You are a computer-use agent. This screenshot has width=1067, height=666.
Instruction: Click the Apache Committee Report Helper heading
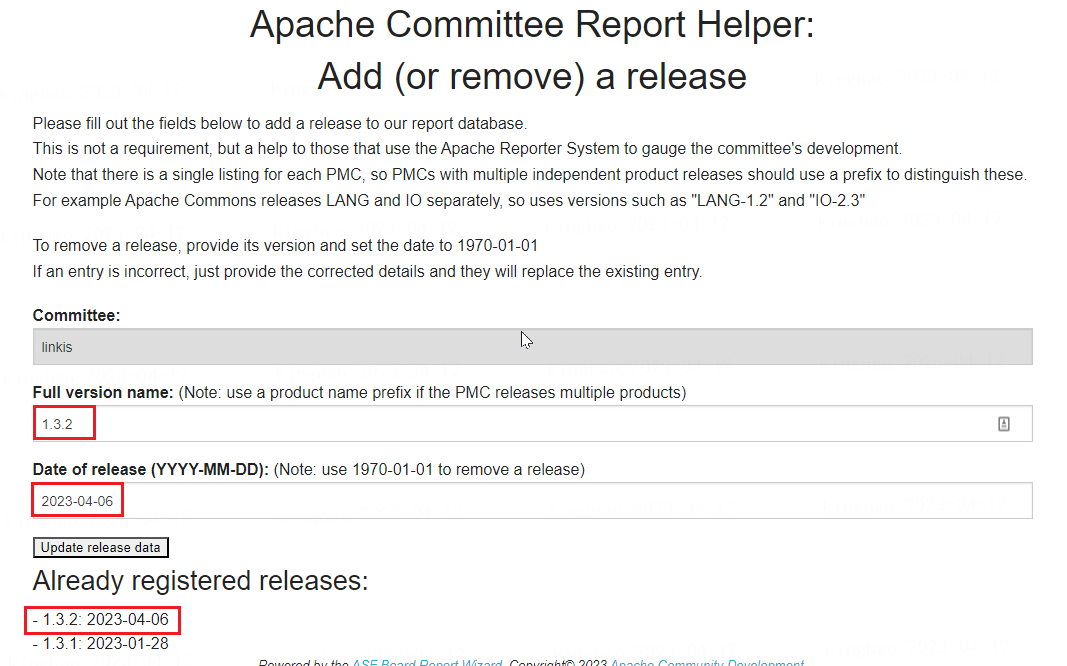532,26
